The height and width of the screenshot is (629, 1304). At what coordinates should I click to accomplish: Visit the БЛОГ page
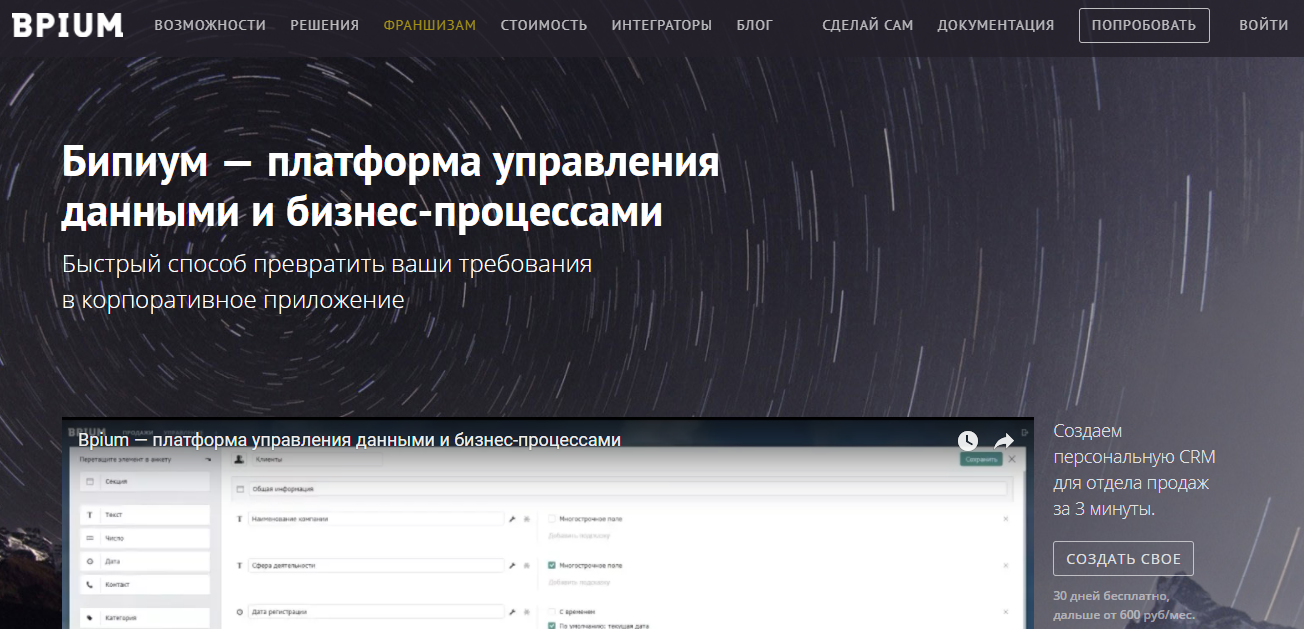(754, 25)
